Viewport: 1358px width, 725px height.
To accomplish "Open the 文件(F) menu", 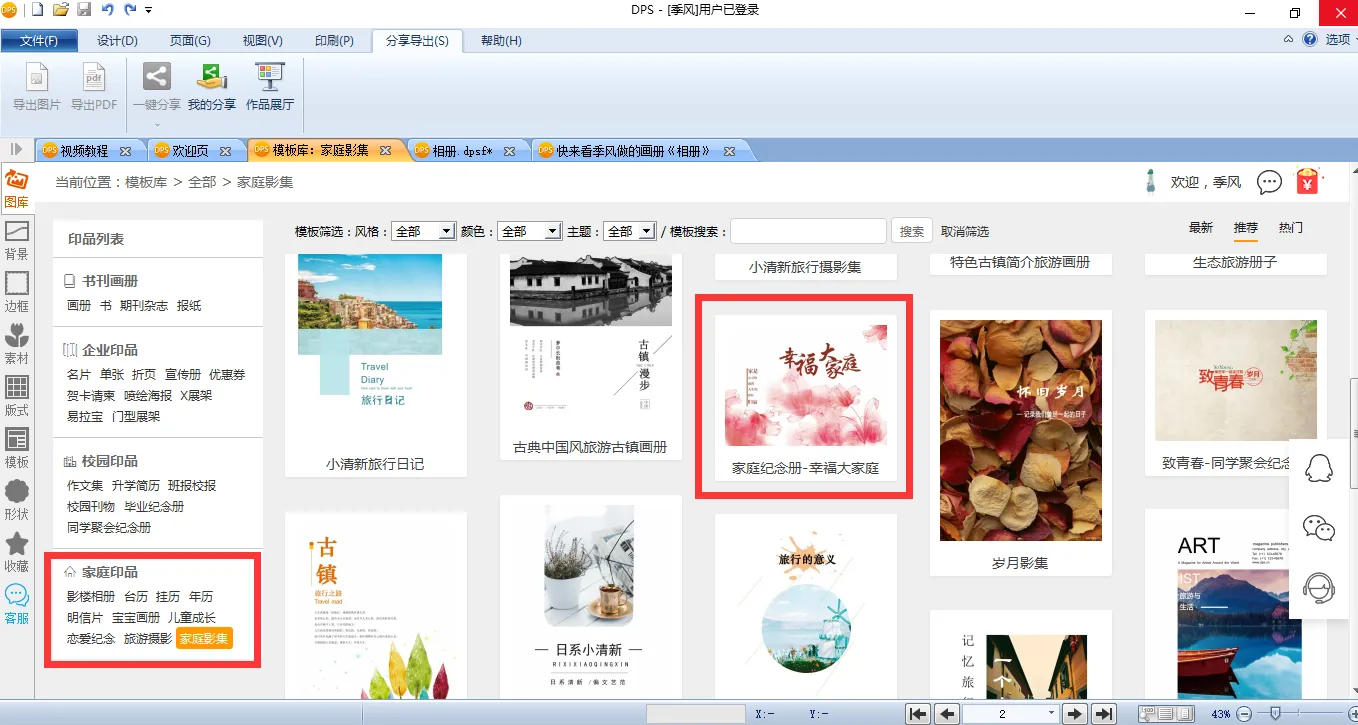I will (39, 41).
